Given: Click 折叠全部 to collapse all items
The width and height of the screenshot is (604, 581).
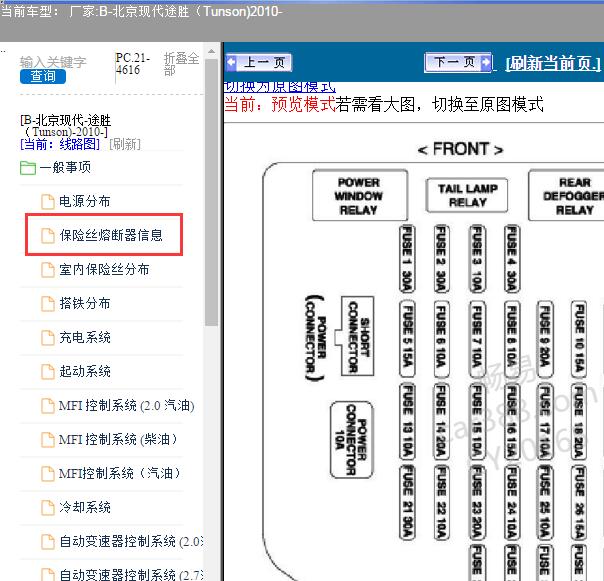Looking at the screenshot, I should tap(181, 64).
